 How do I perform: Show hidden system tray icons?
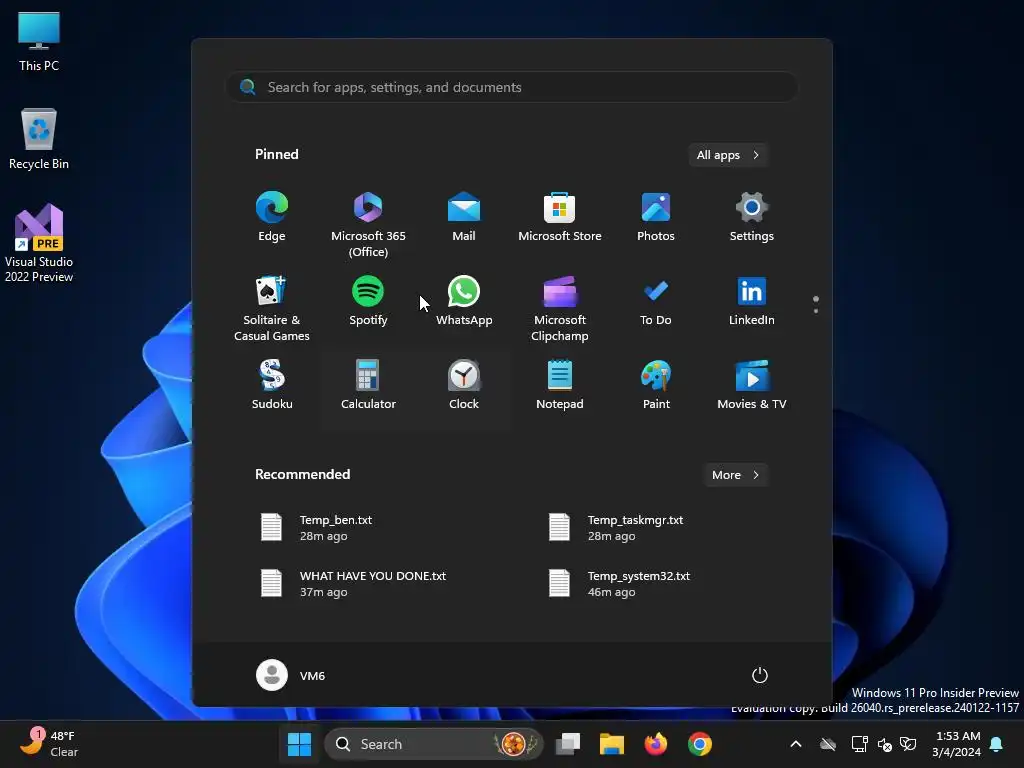click(795, 744)
